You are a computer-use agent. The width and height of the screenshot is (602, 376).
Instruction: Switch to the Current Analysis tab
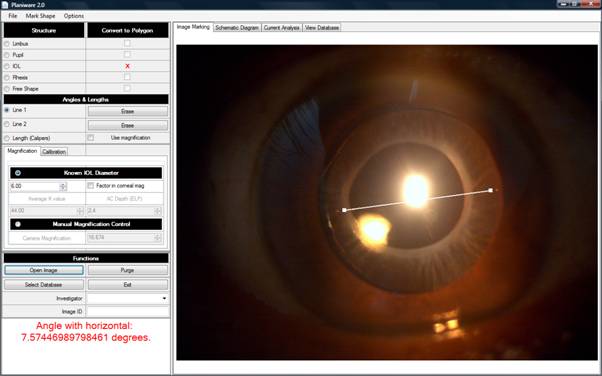[281, 28]
